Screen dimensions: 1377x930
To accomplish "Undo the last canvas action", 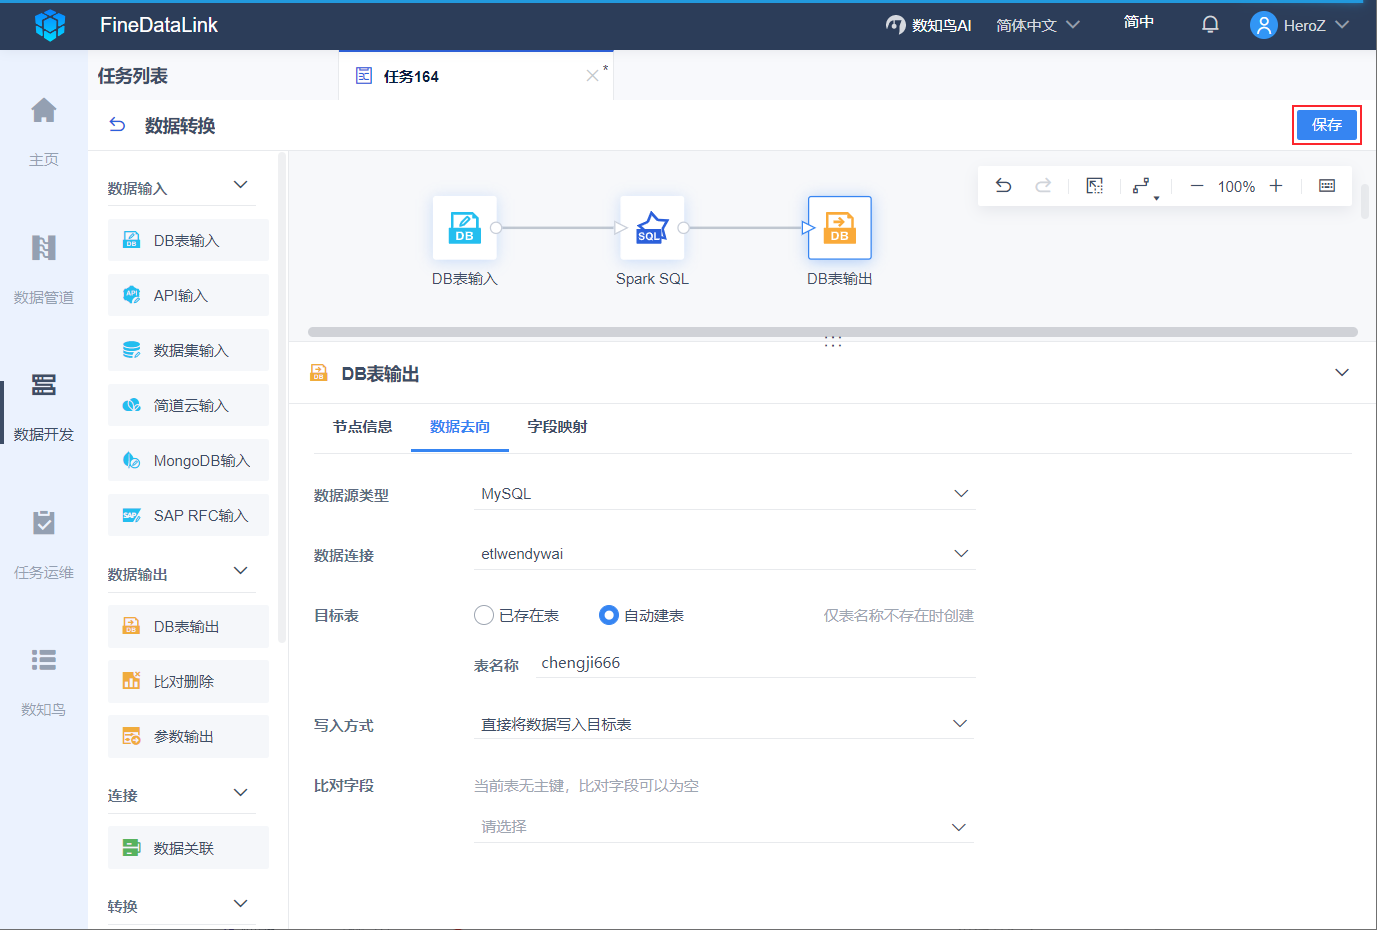I will (1003, 186).
